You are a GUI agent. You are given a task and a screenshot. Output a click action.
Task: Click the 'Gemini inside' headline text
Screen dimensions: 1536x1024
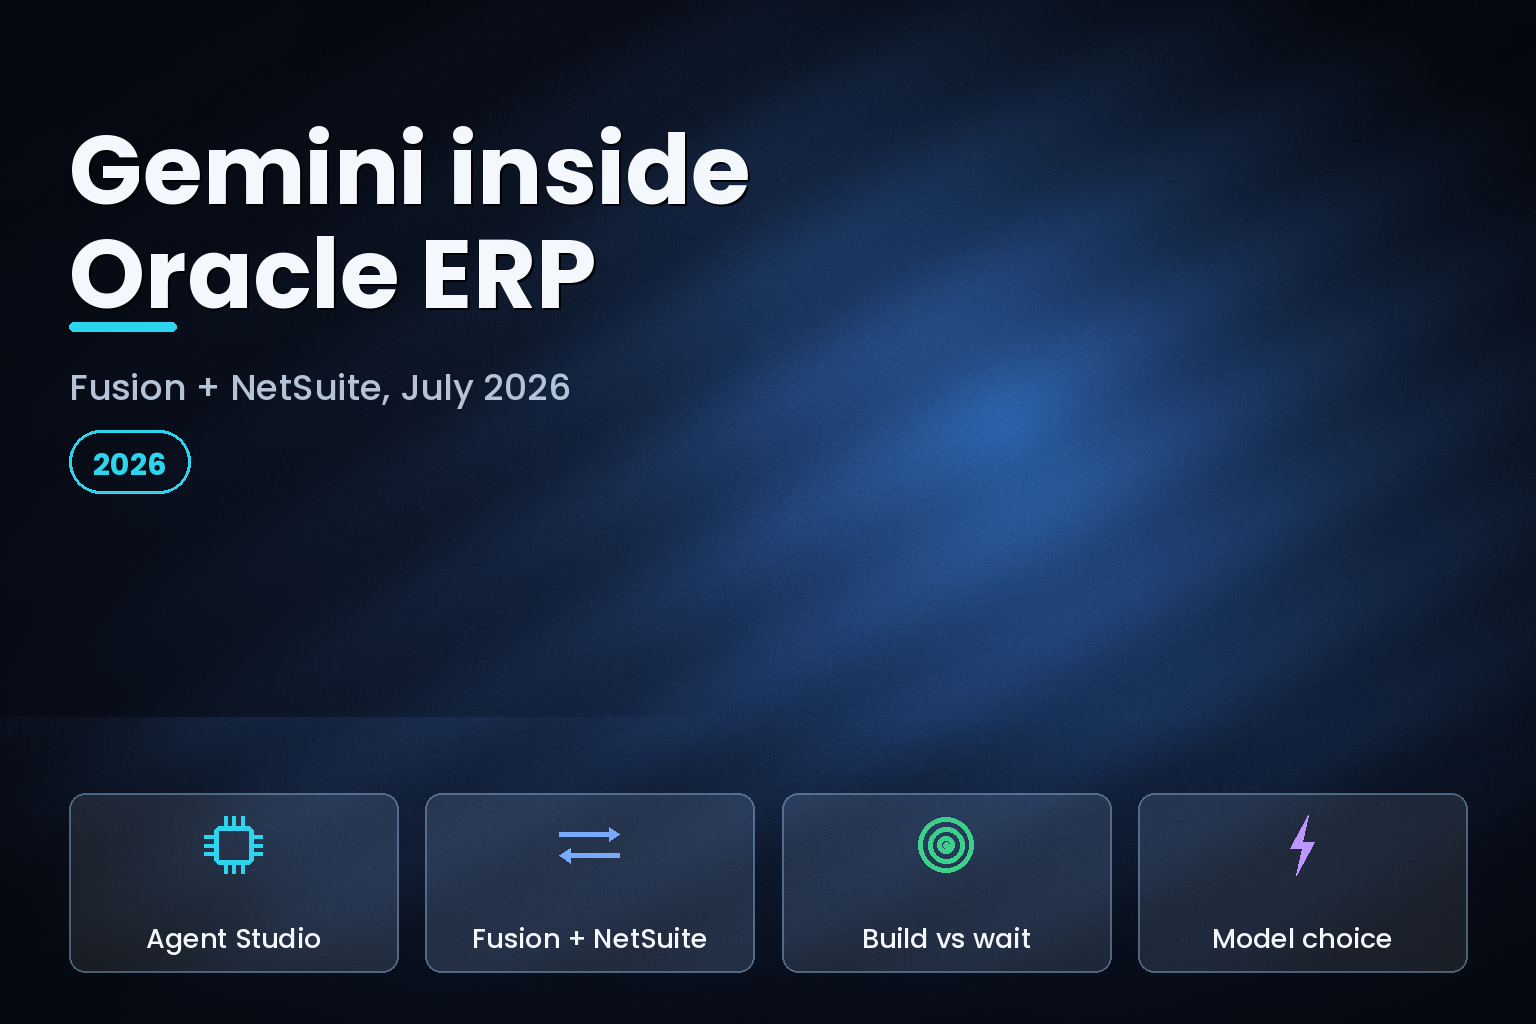click(x=410, y=169)
